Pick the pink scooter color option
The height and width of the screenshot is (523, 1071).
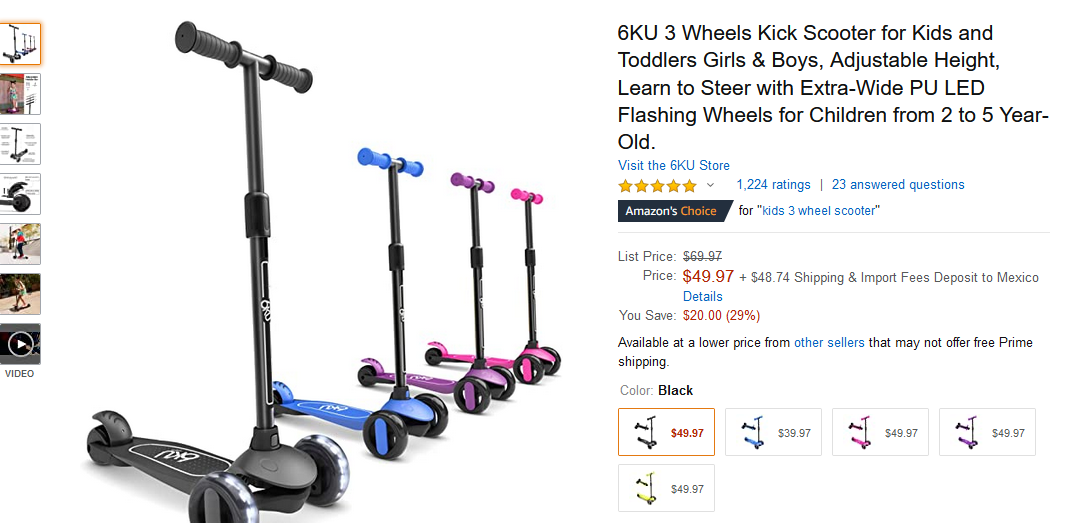[880, 432]
